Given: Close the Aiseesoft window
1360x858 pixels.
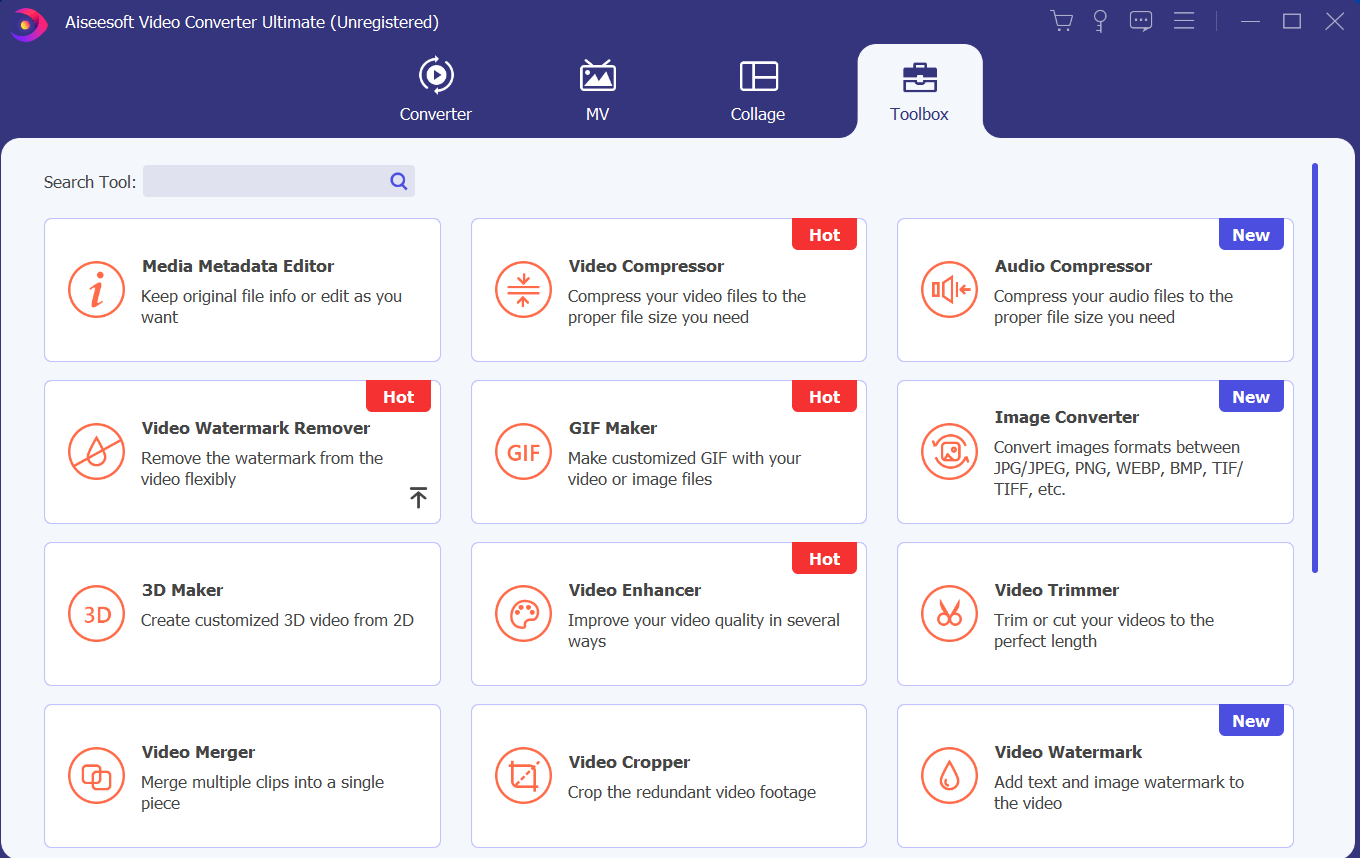Looking at the screenshot, I should [x=1335, y=21].
